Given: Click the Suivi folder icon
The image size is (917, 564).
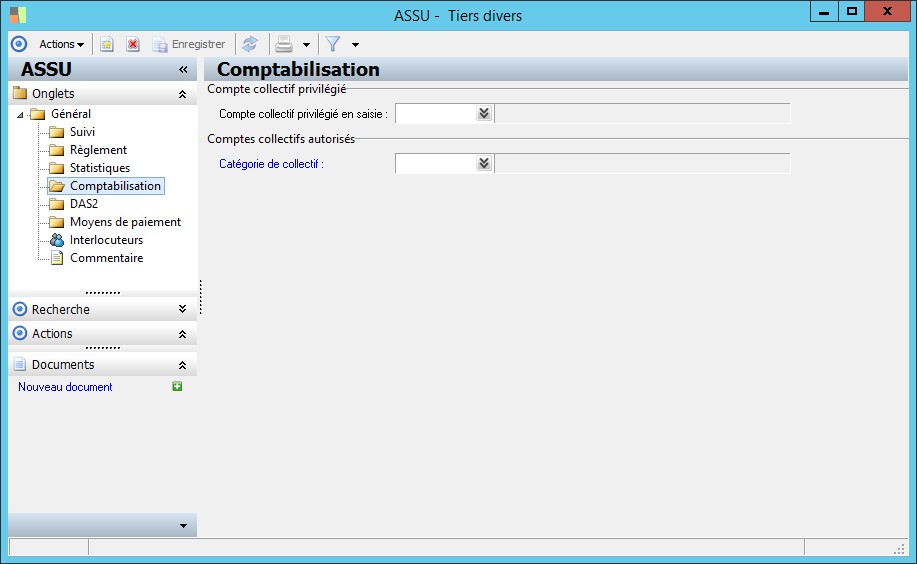Looking at the screenshot, I should [x=57, y=132].
